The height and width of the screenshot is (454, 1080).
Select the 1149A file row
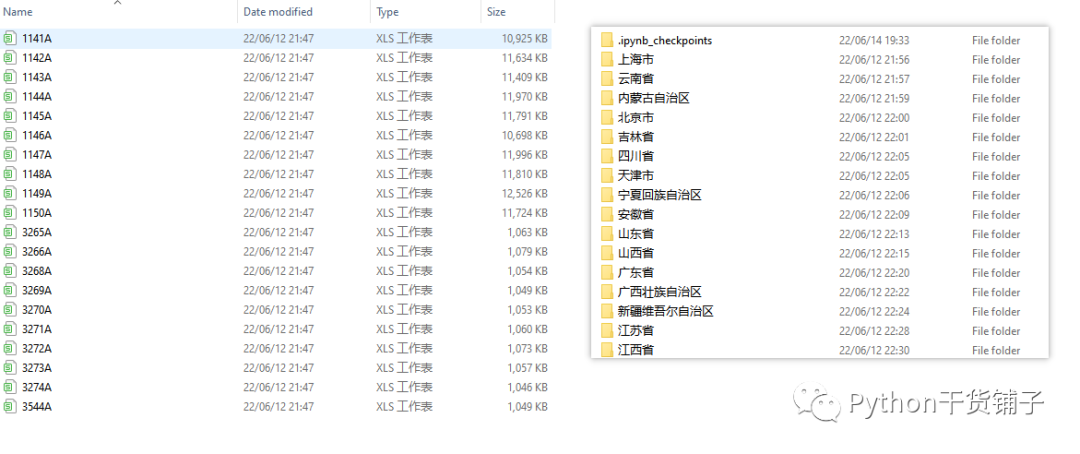click(x=276, y=194)
